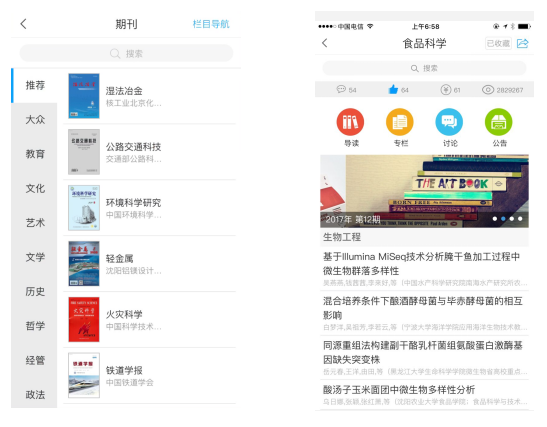
Task: Open the 讨论 blue chat icon
Action: click(x=449, y=122)
